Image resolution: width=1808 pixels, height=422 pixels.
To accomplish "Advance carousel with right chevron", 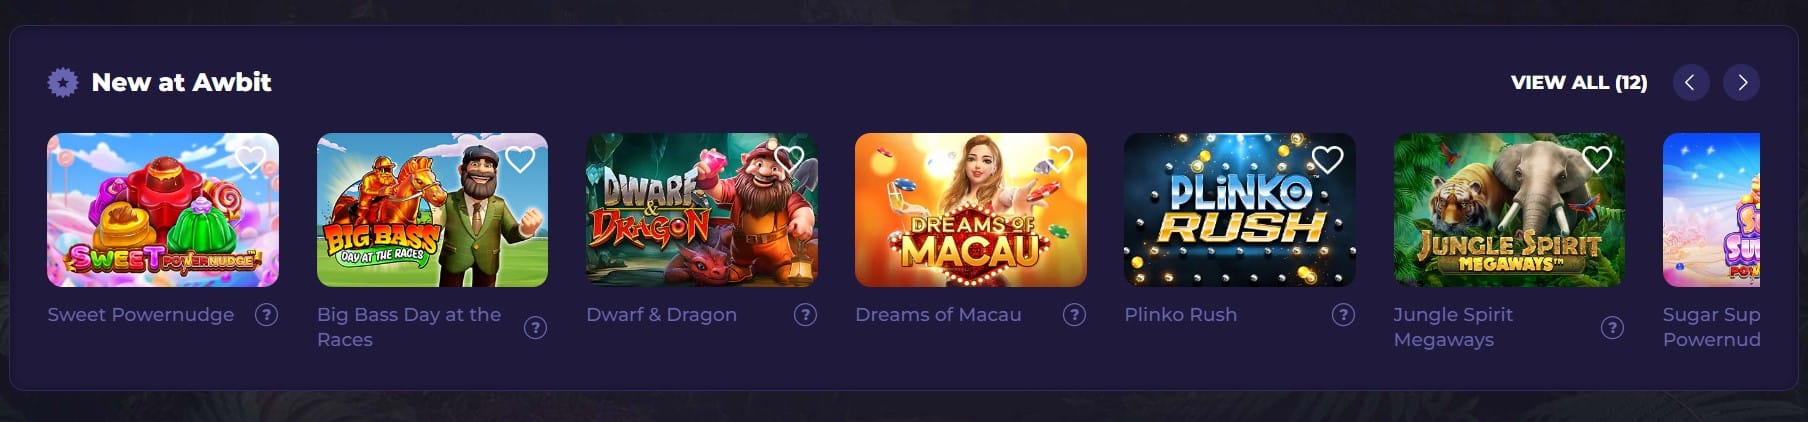I will coord(1742,82).
